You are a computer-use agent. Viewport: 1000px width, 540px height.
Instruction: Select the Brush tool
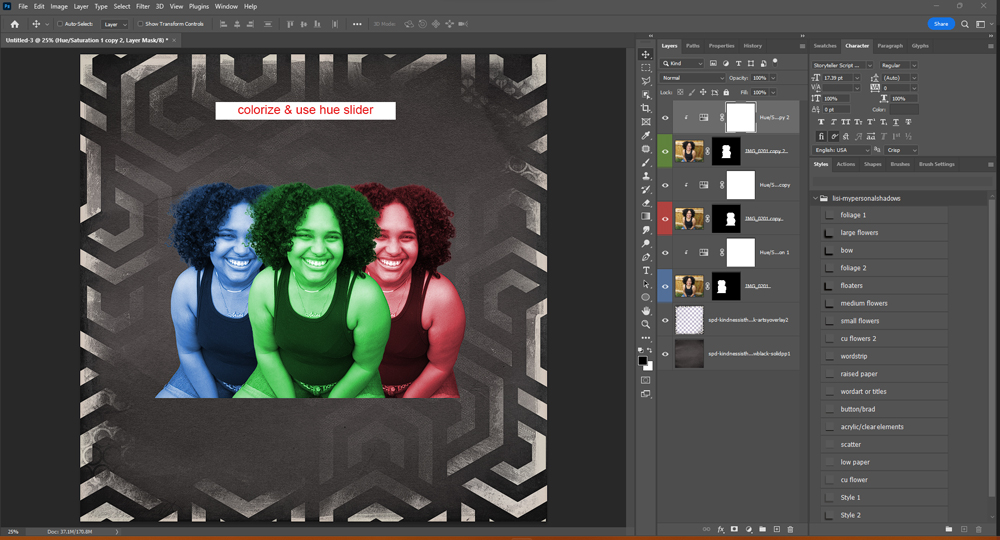click(645, 163)
